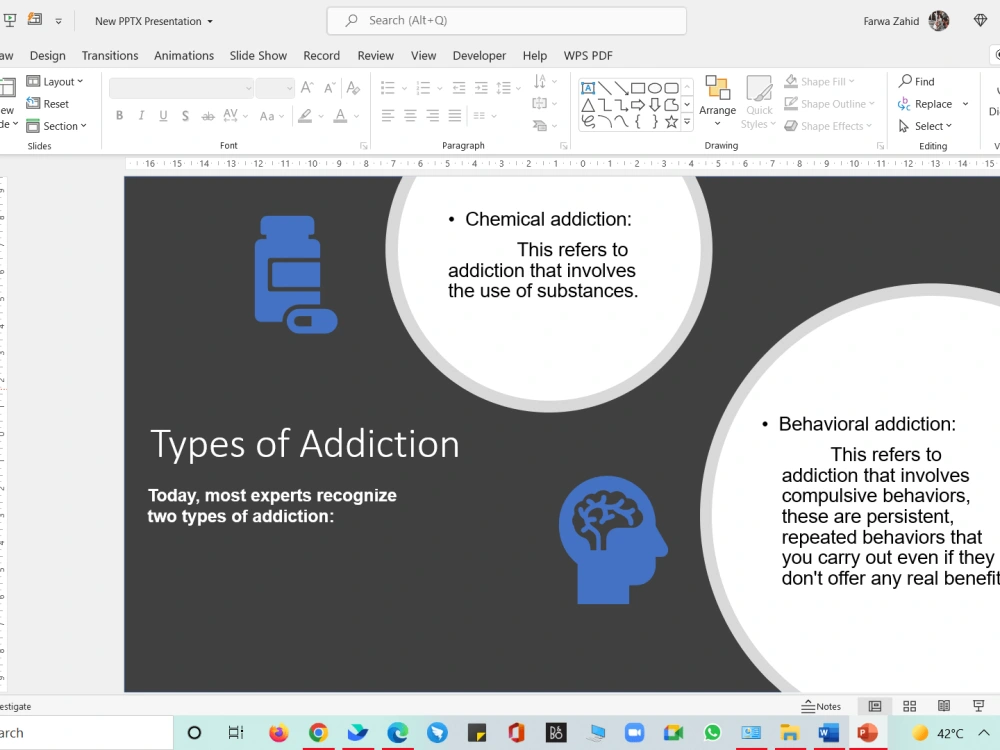1000x750 pixels.
Task: Select the underline icon
Action: (x=163, y=116)
